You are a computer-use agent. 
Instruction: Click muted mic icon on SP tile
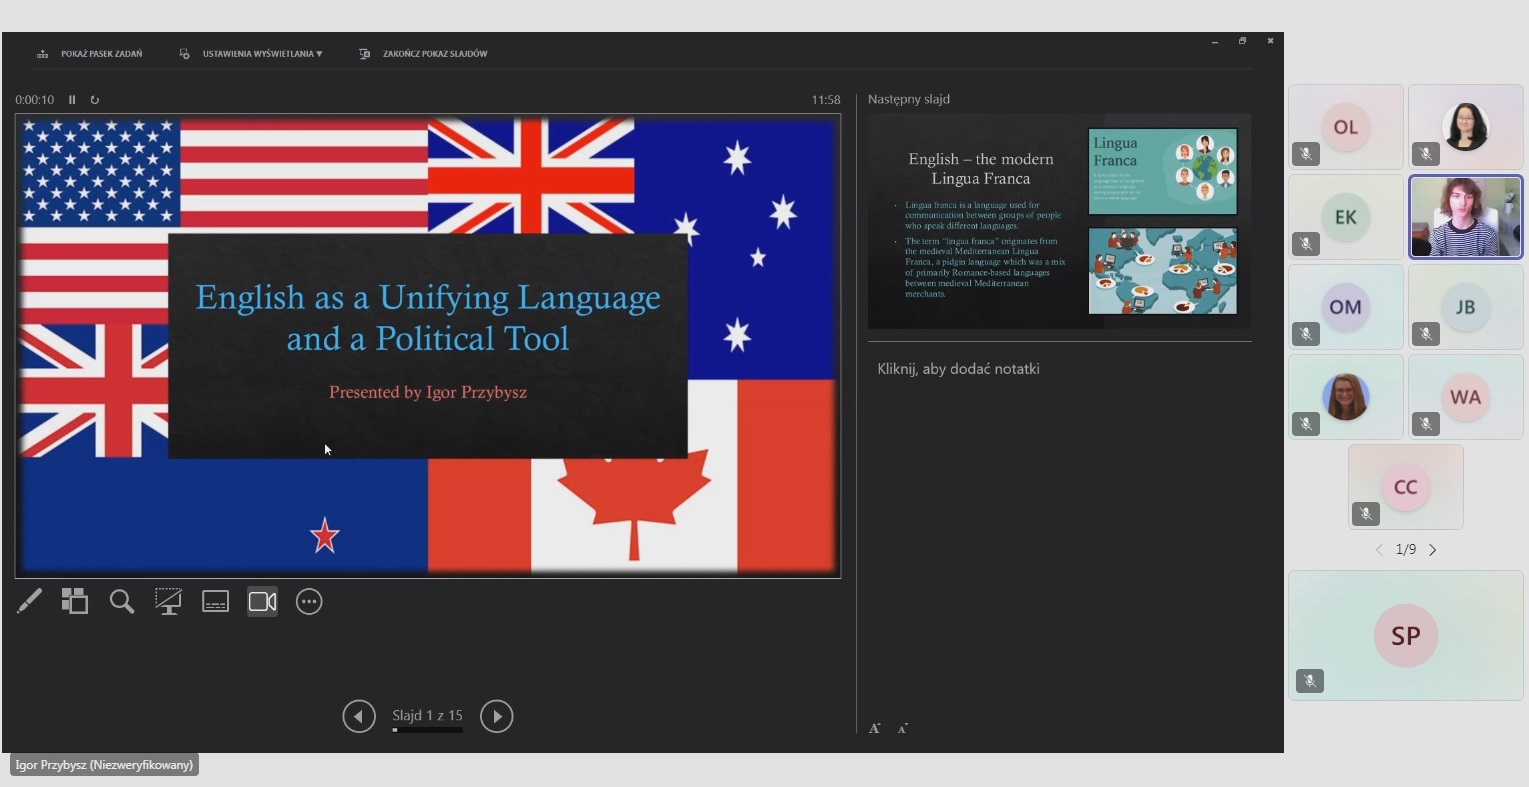coord(1310,681)
